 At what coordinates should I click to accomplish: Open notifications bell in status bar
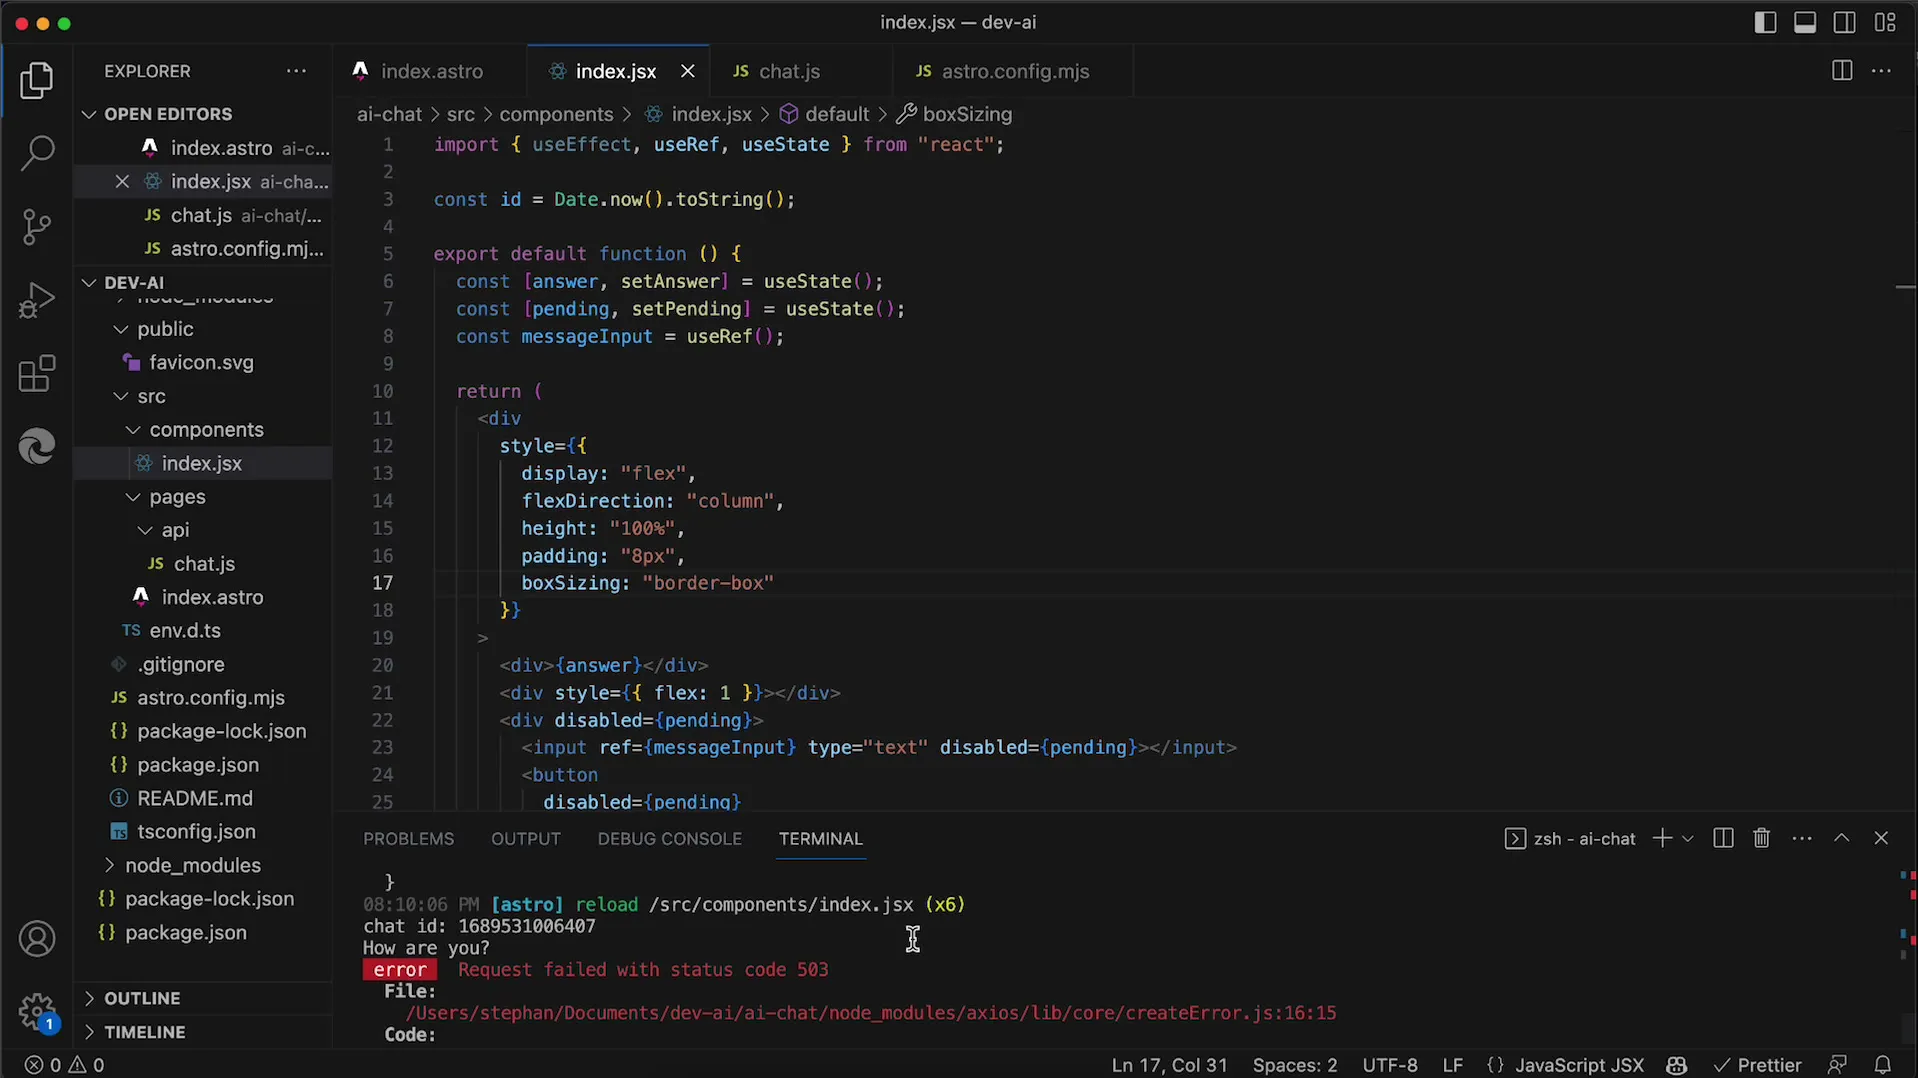[1883, 1065]
